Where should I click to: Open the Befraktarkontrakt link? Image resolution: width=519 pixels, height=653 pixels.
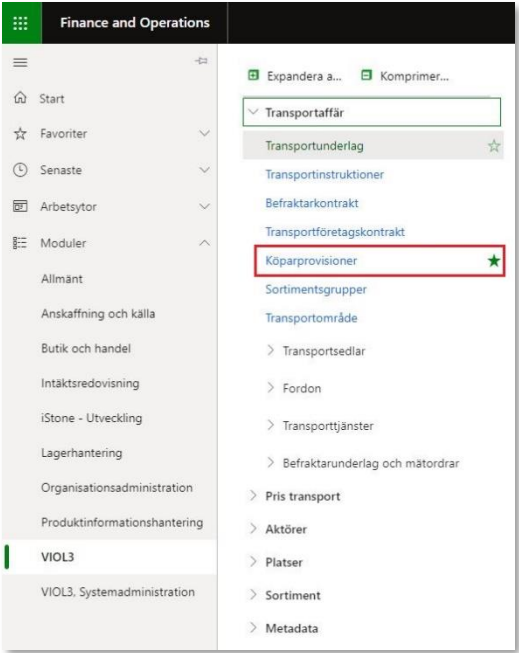pyautogui.click(x=312, y=203)
